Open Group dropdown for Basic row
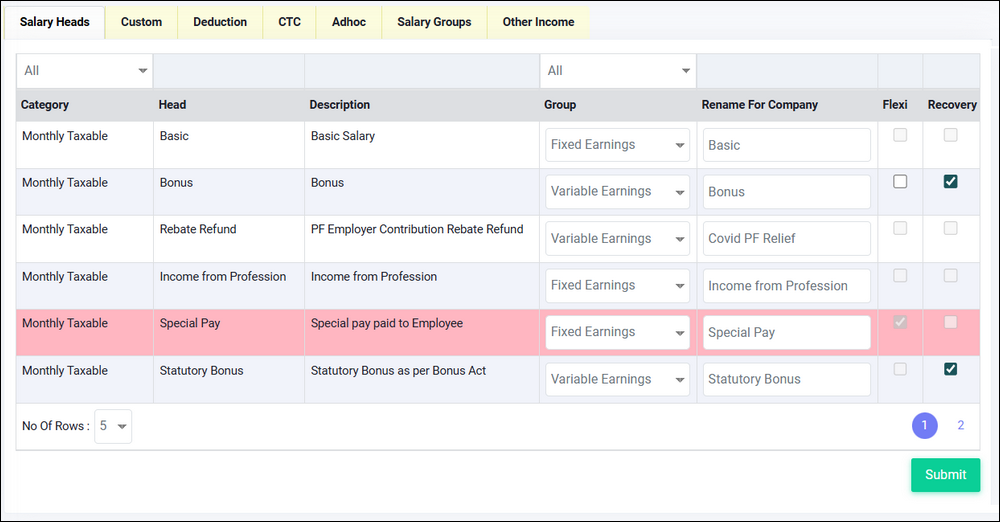Image resolution: width=1000 pixels, height=522 pixels. [617, 145]
